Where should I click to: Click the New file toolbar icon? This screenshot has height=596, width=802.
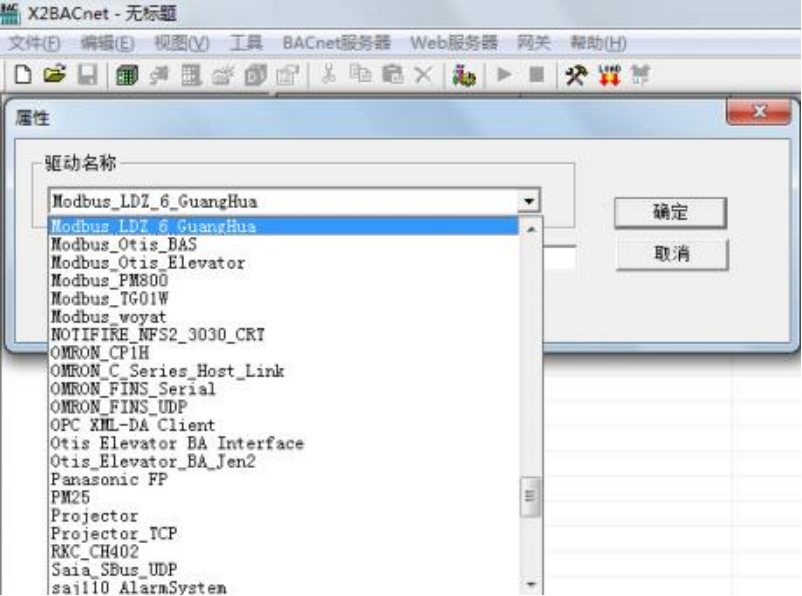point(23,75)
